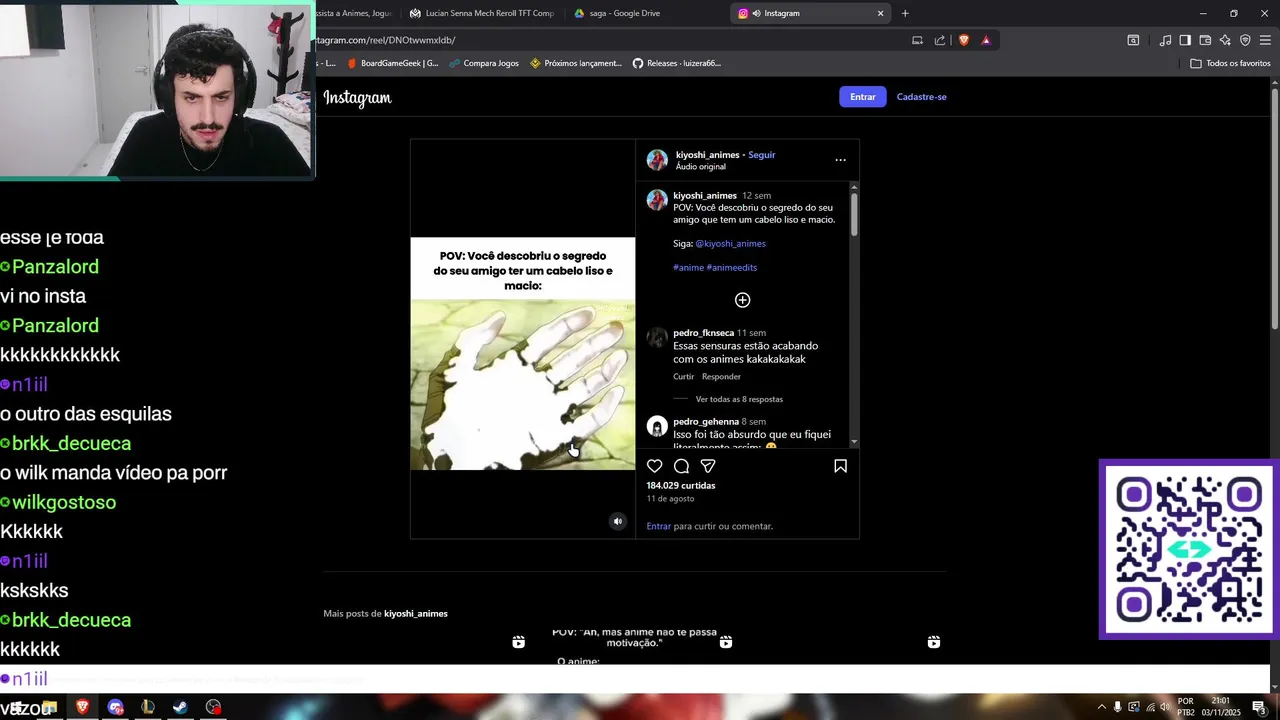Load more comments with the plus circle
Image resolution: width=1280 pixels, height=720 pixels.
pos(742,300)
